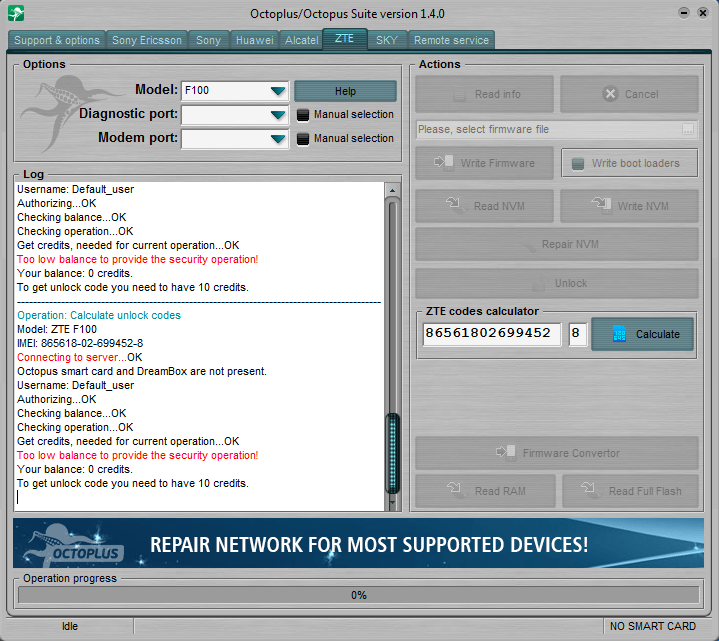Click the Octoplus app icon in title bar

(16, 13)
